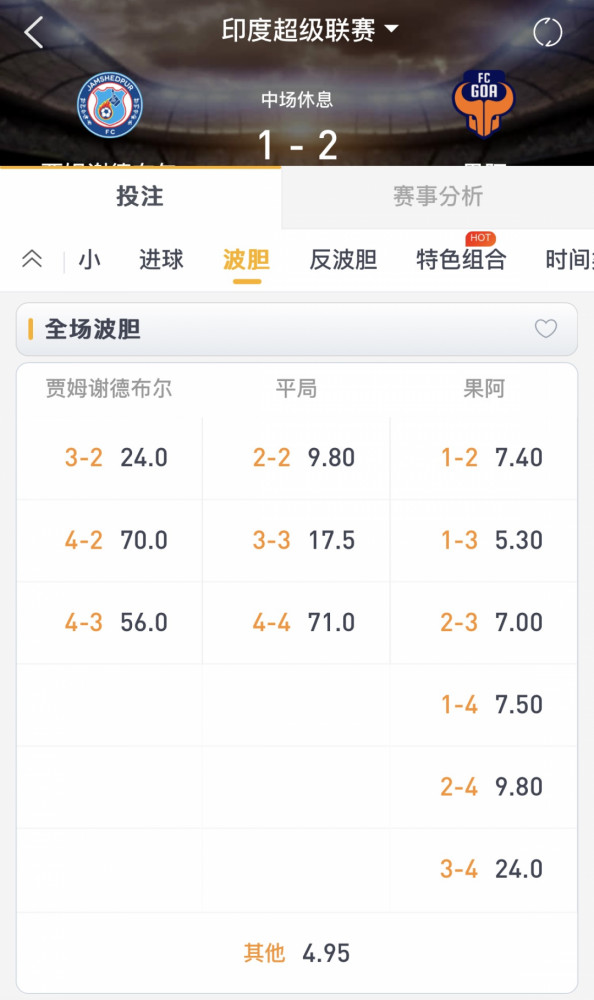
Task: Tap the back arrow icon
Action: tap(34, 31)
